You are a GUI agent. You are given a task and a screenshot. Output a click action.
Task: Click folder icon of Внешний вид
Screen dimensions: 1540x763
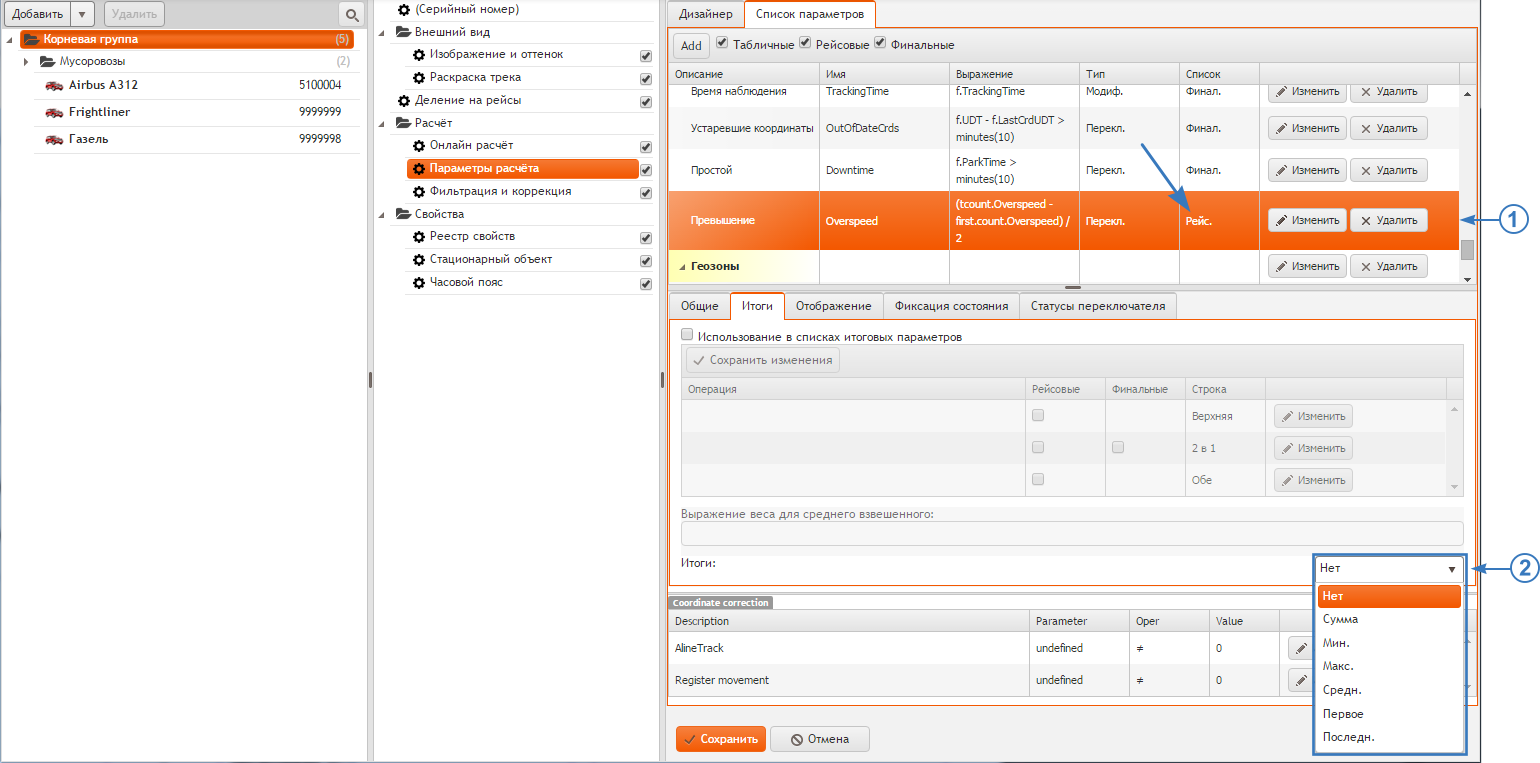(x=403, y=32)
